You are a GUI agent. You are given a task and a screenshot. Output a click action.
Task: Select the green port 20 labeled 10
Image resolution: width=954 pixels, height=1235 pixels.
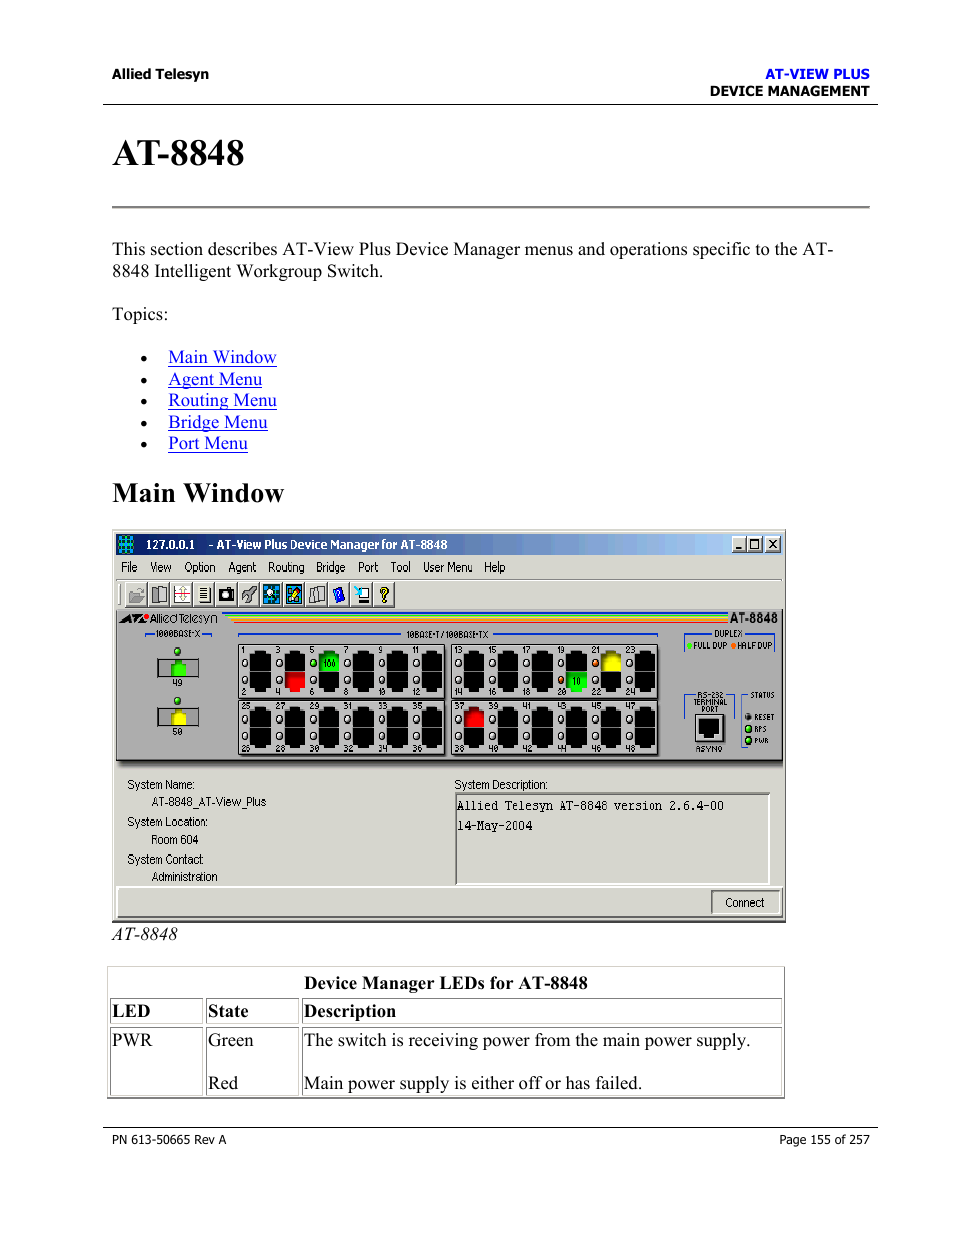point(576,681)
